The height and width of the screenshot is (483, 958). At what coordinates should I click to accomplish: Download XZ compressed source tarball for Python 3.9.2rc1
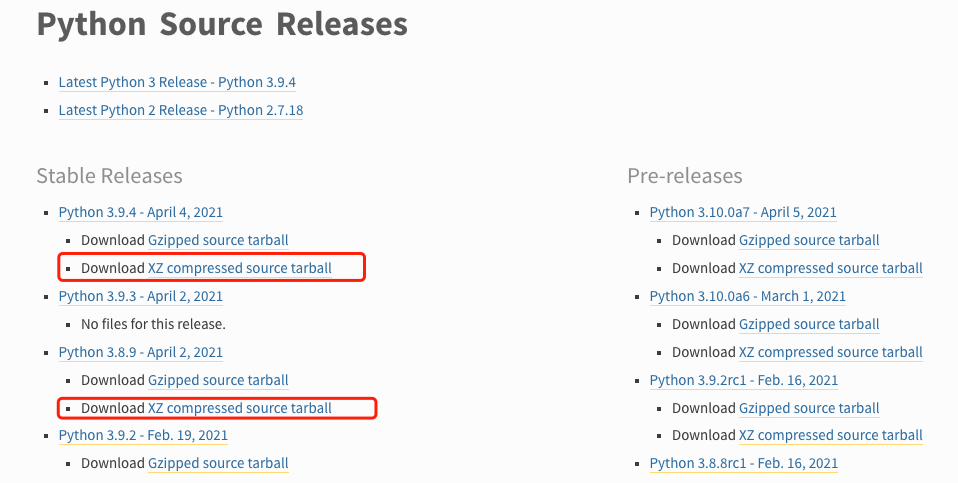[x=830, y=435]
